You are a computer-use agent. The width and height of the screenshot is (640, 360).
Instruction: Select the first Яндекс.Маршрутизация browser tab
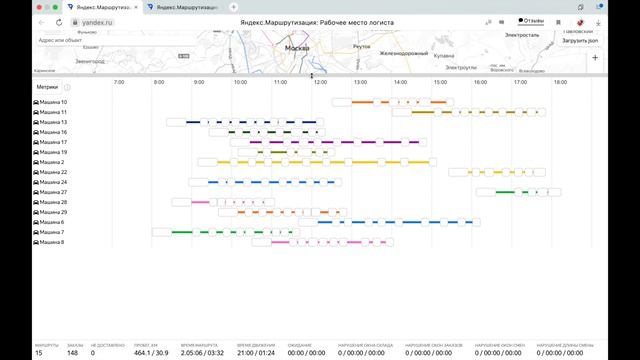[102, 7]
